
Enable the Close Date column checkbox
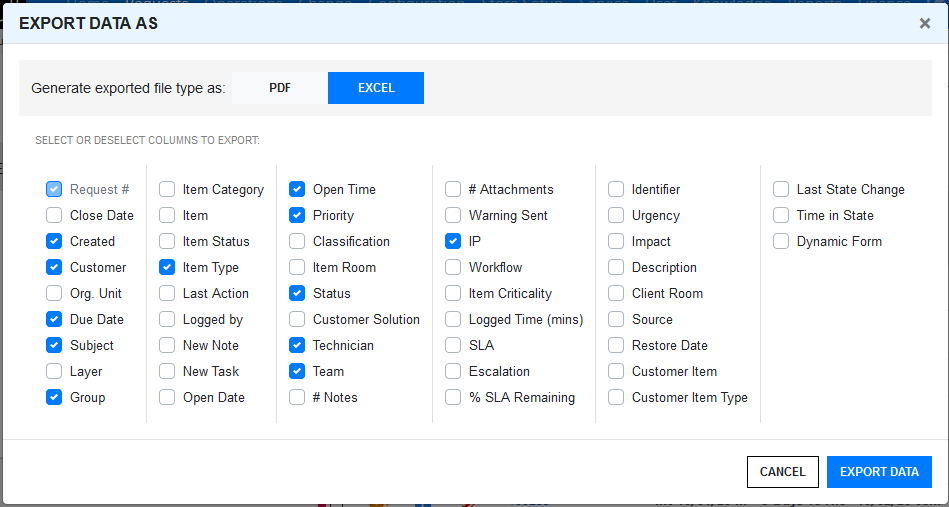coord(54,215)
